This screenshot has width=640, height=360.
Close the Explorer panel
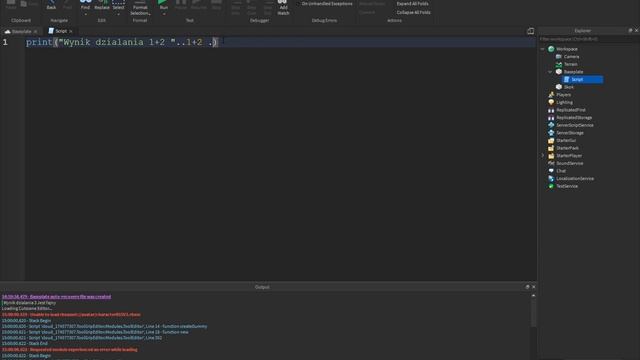[x=636, y=31]
